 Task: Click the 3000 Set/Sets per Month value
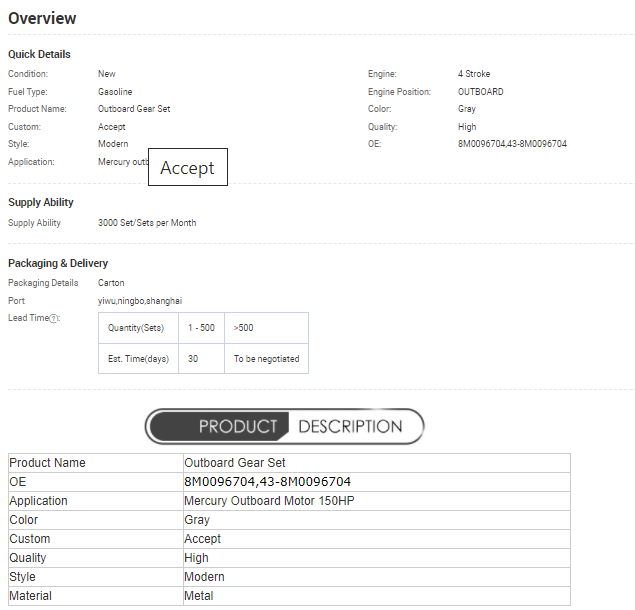click(147, 223)
